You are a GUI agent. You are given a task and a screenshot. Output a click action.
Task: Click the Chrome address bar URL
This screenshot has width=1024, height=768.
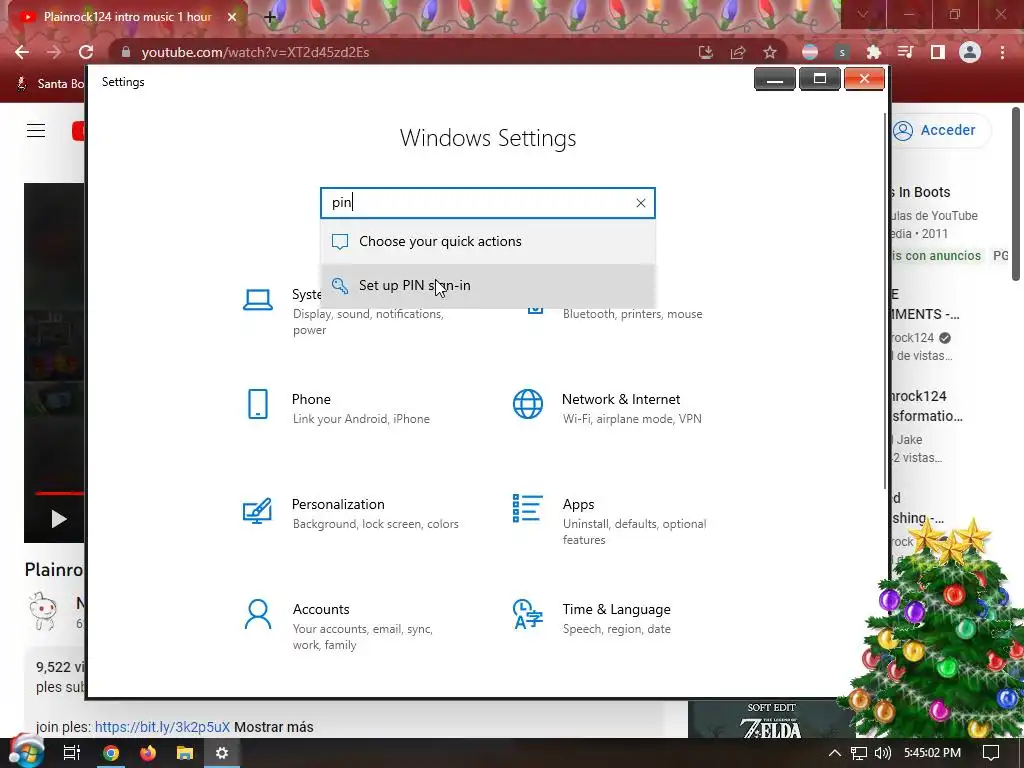tap(255, 52)
